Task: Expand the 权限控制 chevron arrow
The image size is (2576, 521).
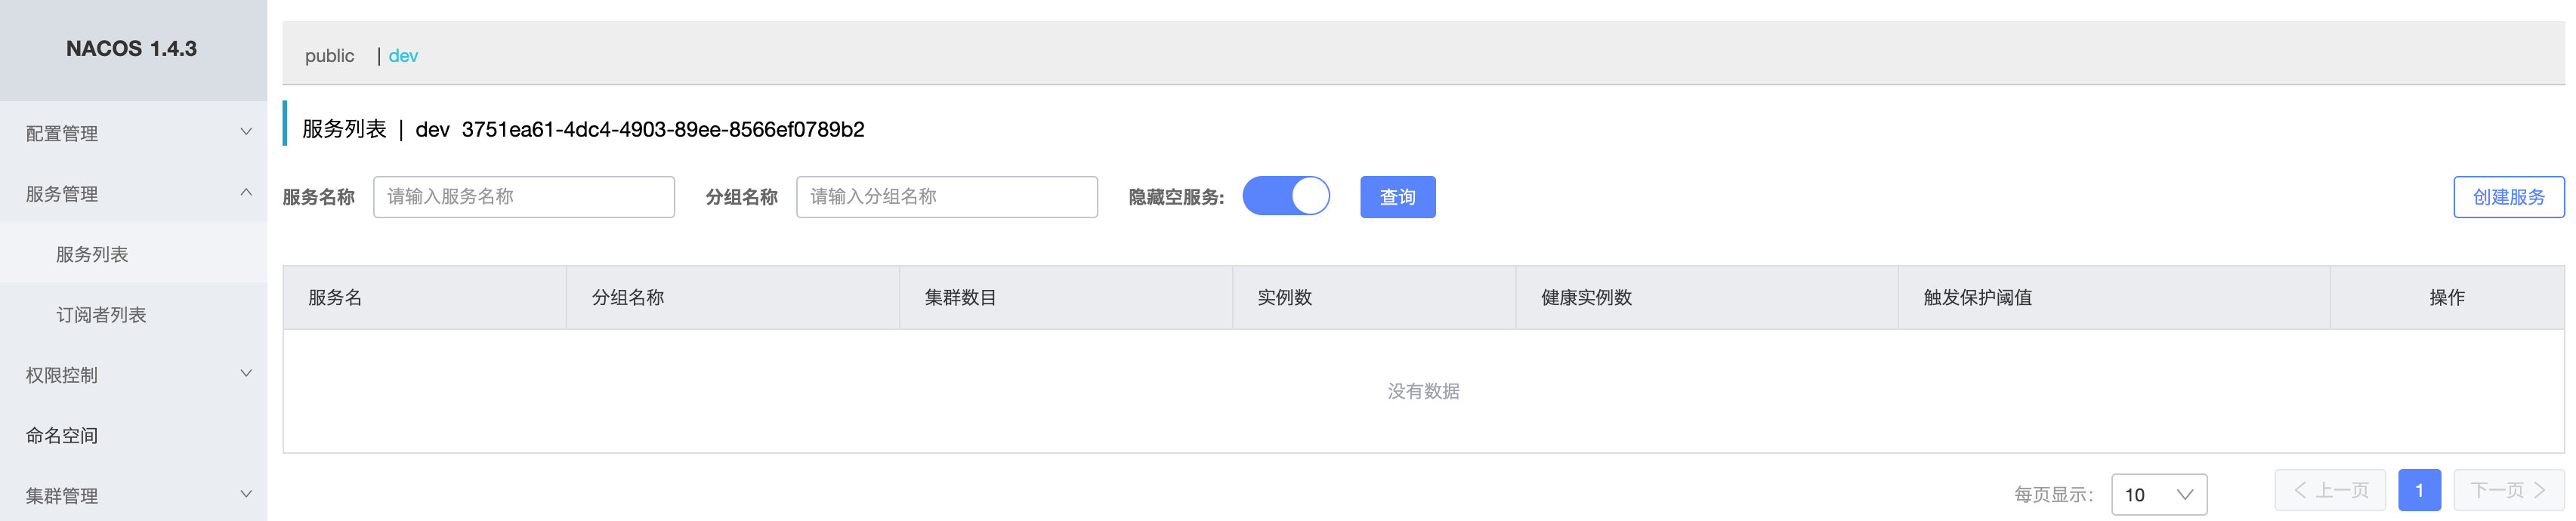Action: point(246,374)
